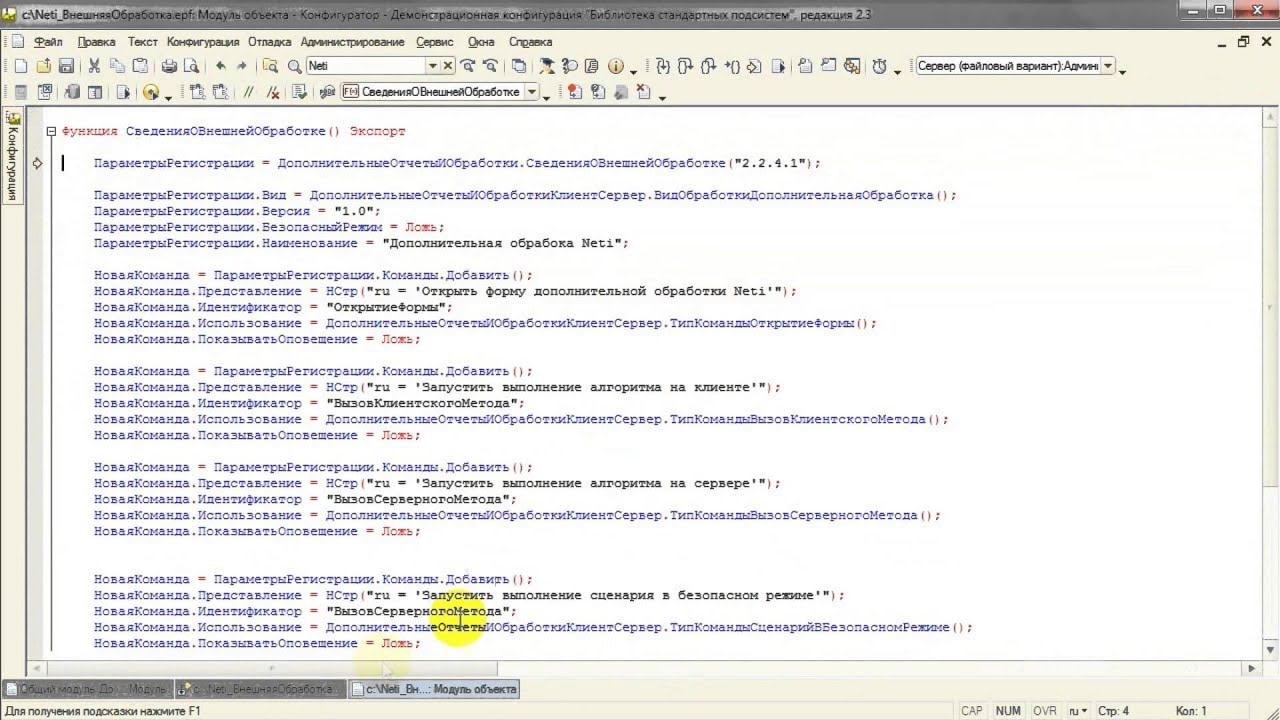Open the Текст menu

tap(142, 42)
